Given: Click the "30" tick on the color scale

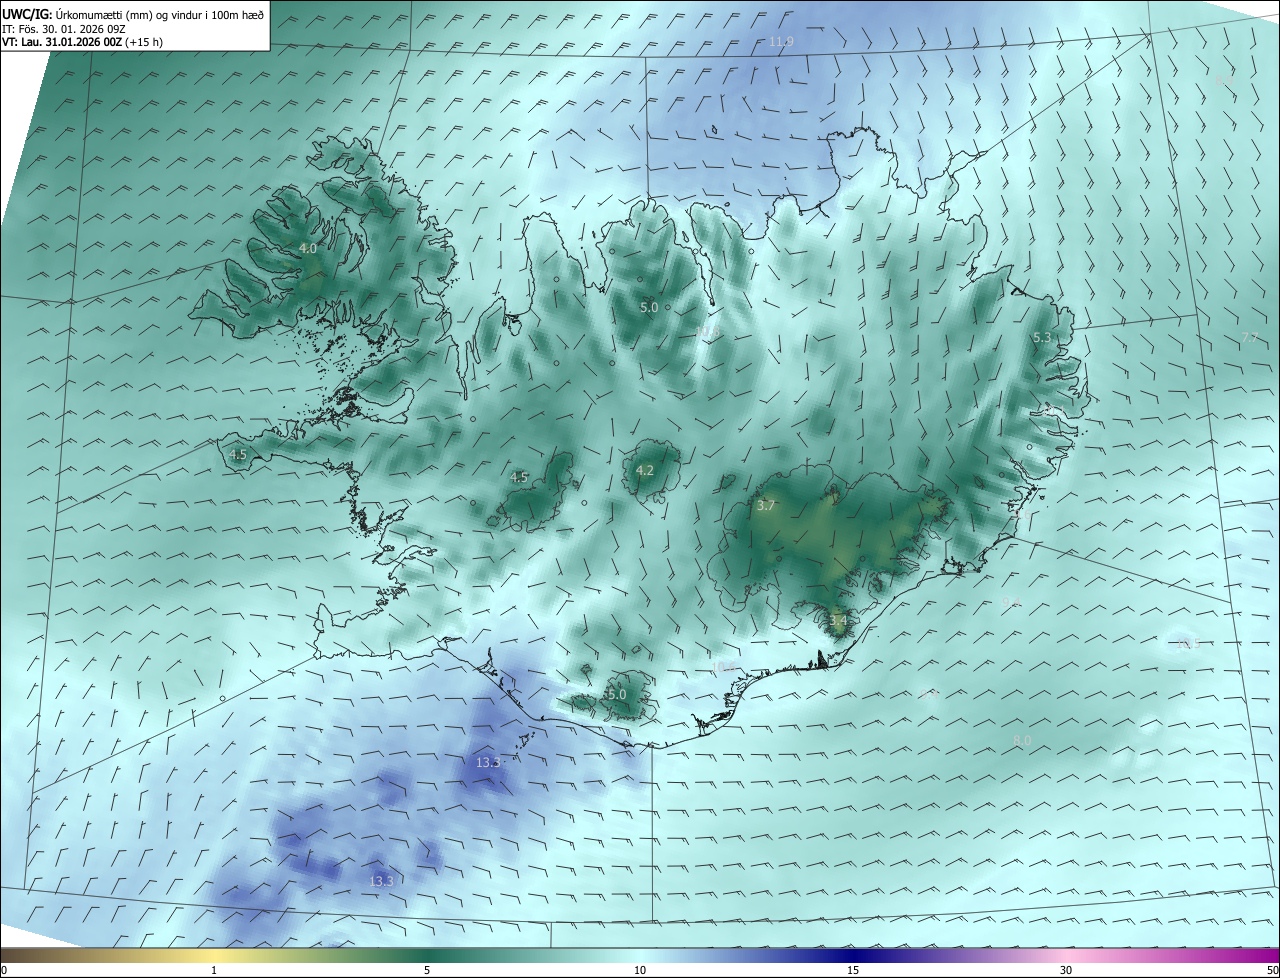Looking at the screenshot, I should pos(1066,970).
